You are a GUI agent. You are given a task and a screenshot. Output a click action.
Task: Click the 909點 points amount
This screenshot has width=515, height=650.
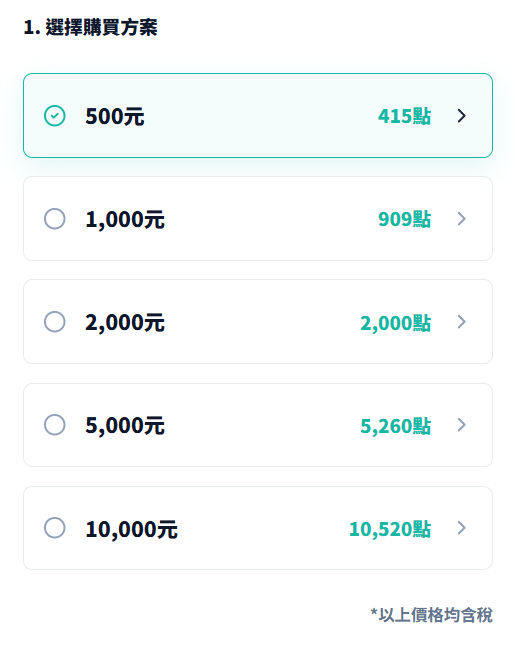pos(404,219)
